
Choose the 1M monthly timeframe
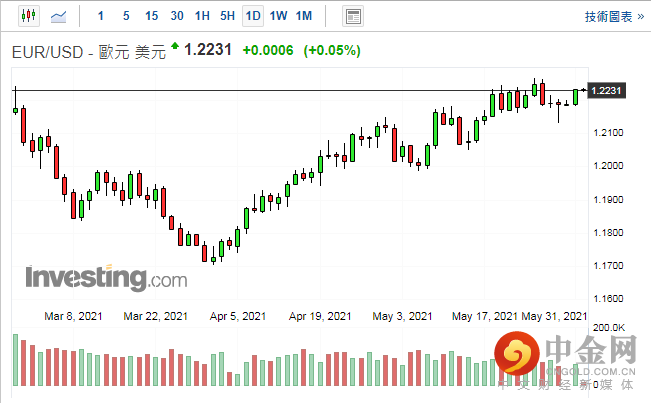tap(304, 16)
